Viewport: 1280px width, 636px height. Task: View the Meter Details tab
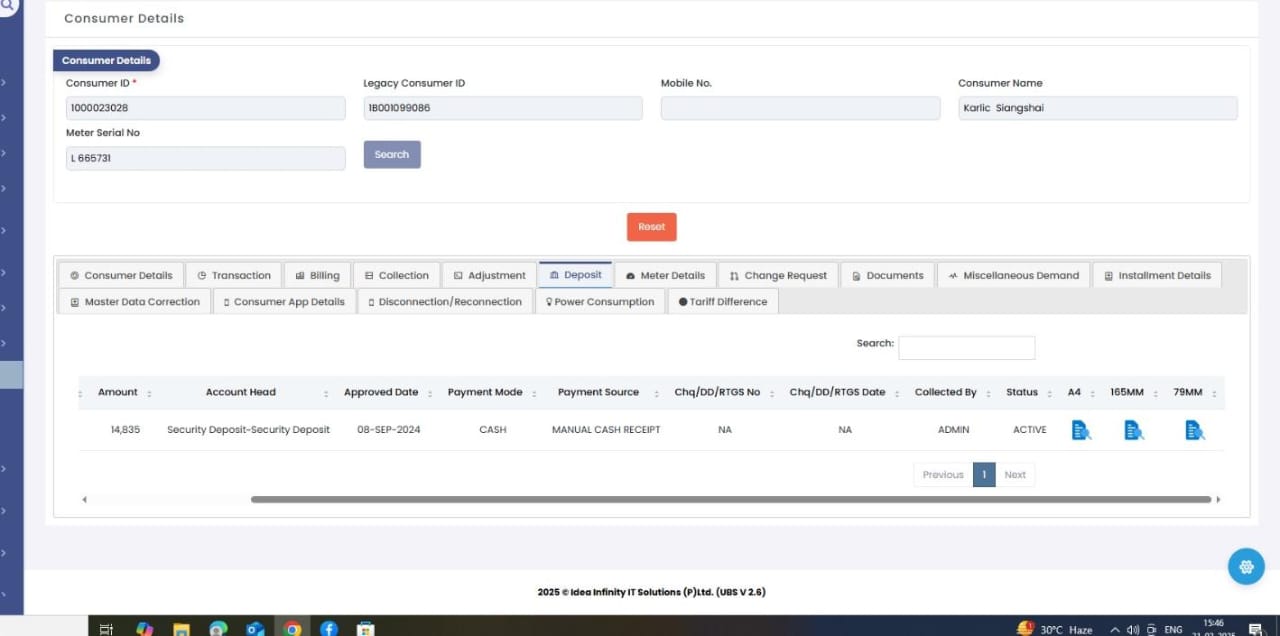pyautogui.click(x=665, y=275)
